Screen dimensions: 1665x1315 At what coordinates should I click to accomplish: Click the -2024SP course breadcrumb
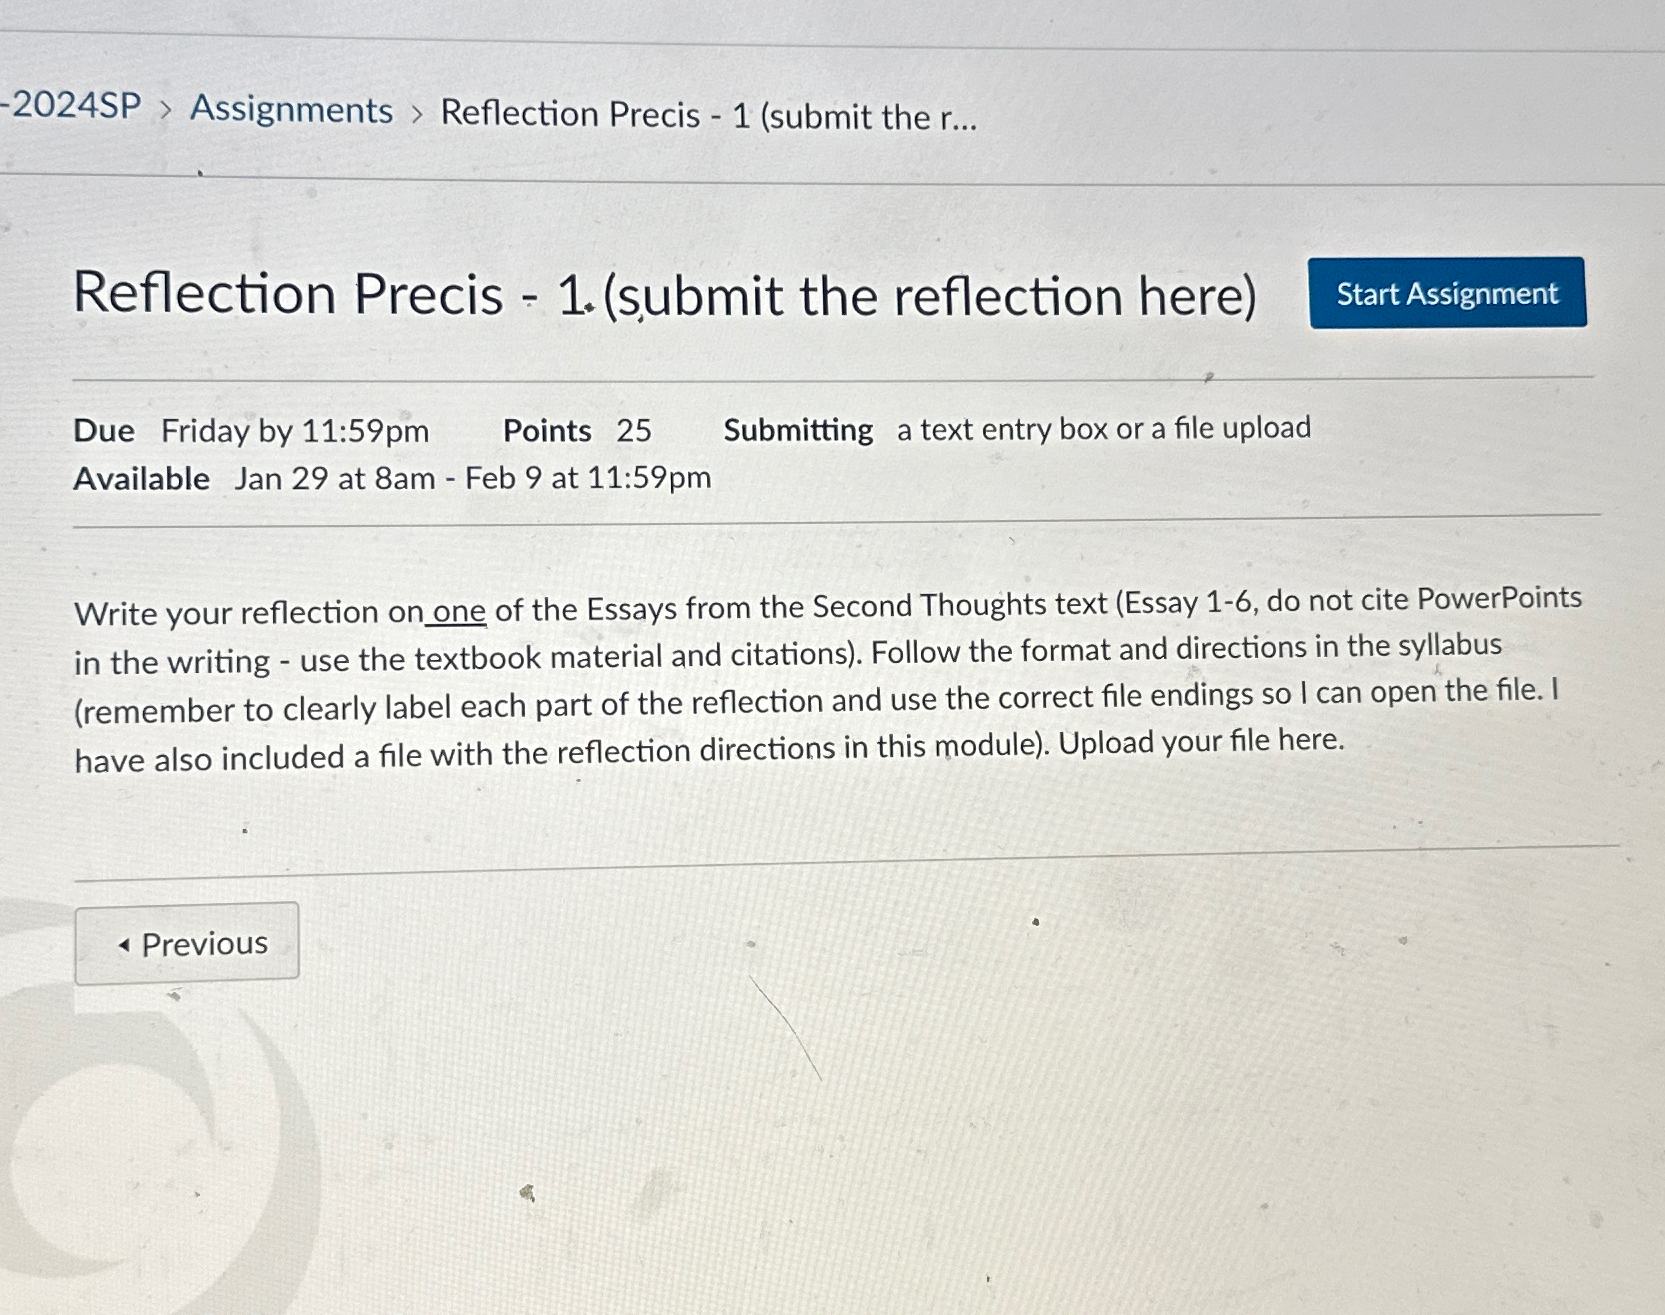pyautogui.click(x=70, y=111)
